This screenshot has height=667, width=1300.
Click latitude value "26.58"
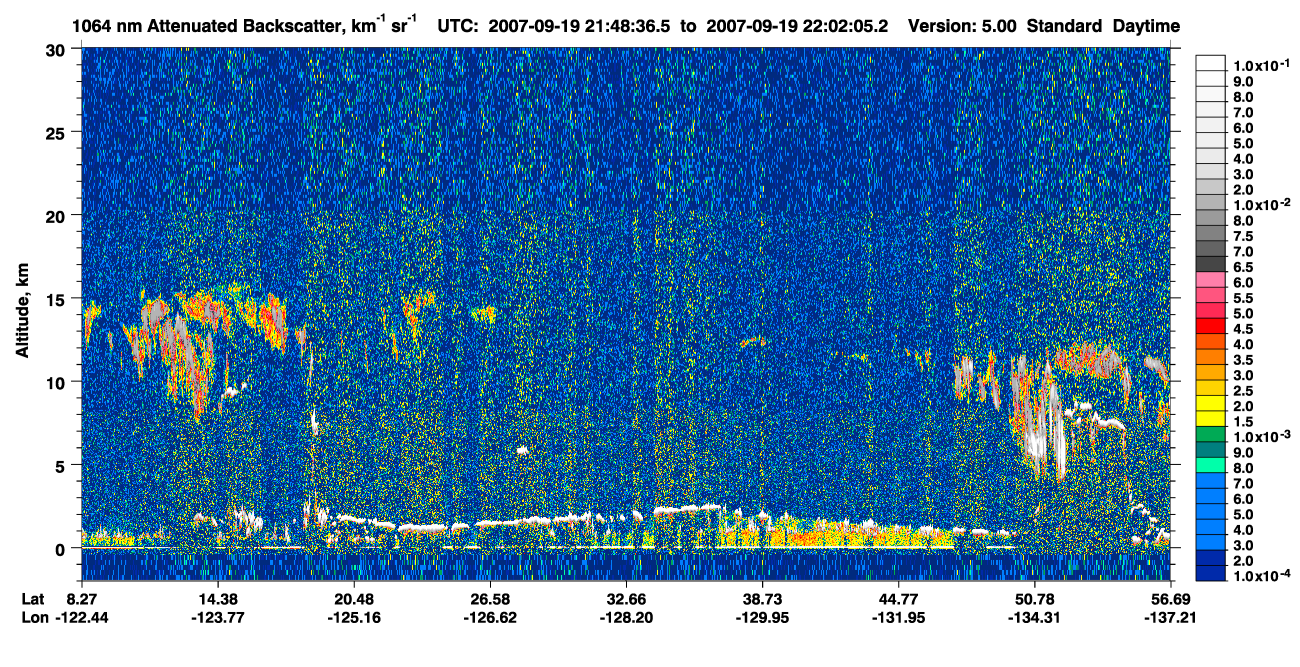(489, 598)
